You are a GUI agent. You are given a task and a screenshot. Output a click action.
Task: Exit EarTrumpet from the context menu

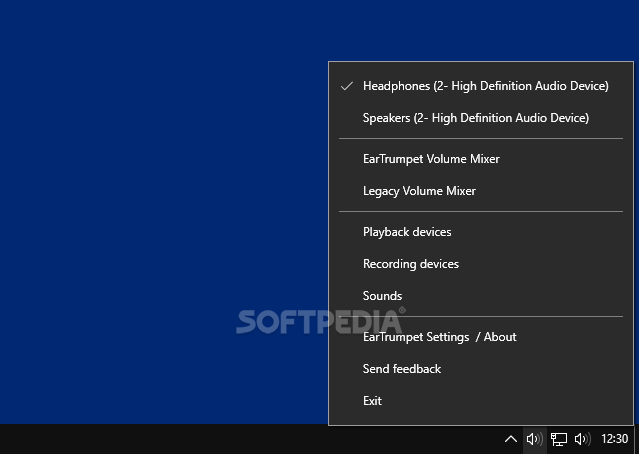(481, 401)
